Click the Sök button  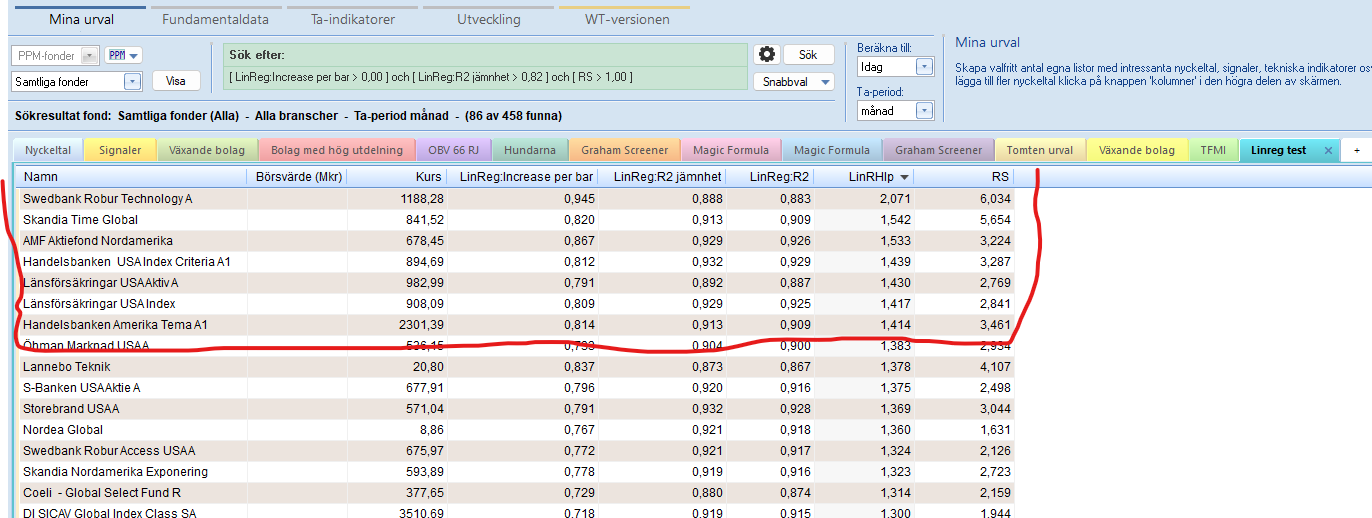[808, 55]
